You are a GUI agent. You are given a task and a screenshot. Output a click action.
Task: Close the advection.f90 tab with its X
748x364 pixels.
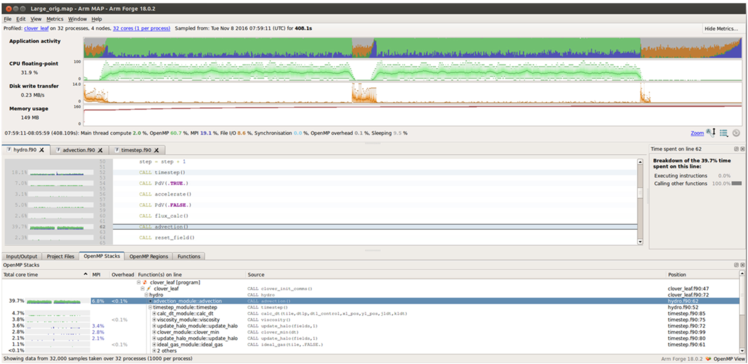[x=100, y=150]
